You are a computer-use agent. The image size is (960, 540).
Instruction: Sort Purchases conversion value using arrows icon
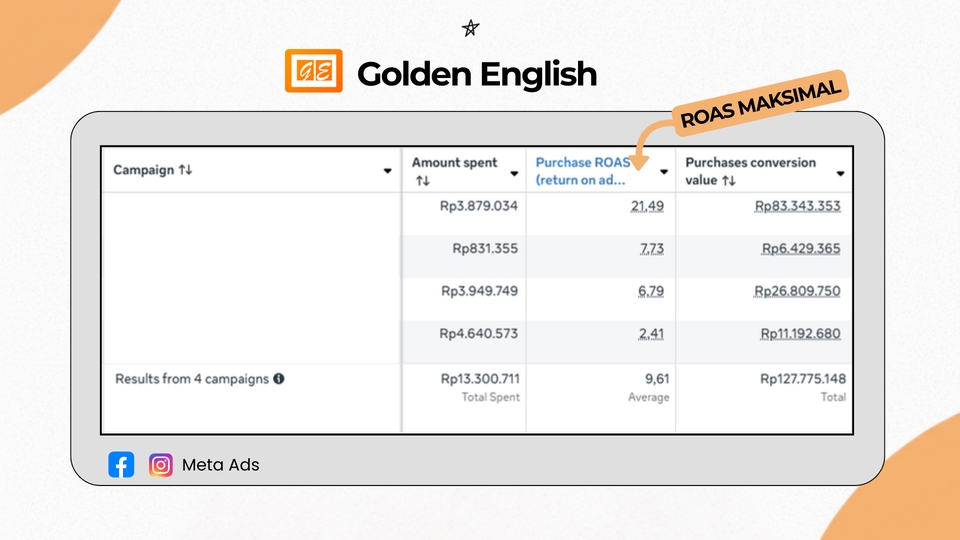tap(729, 181)
